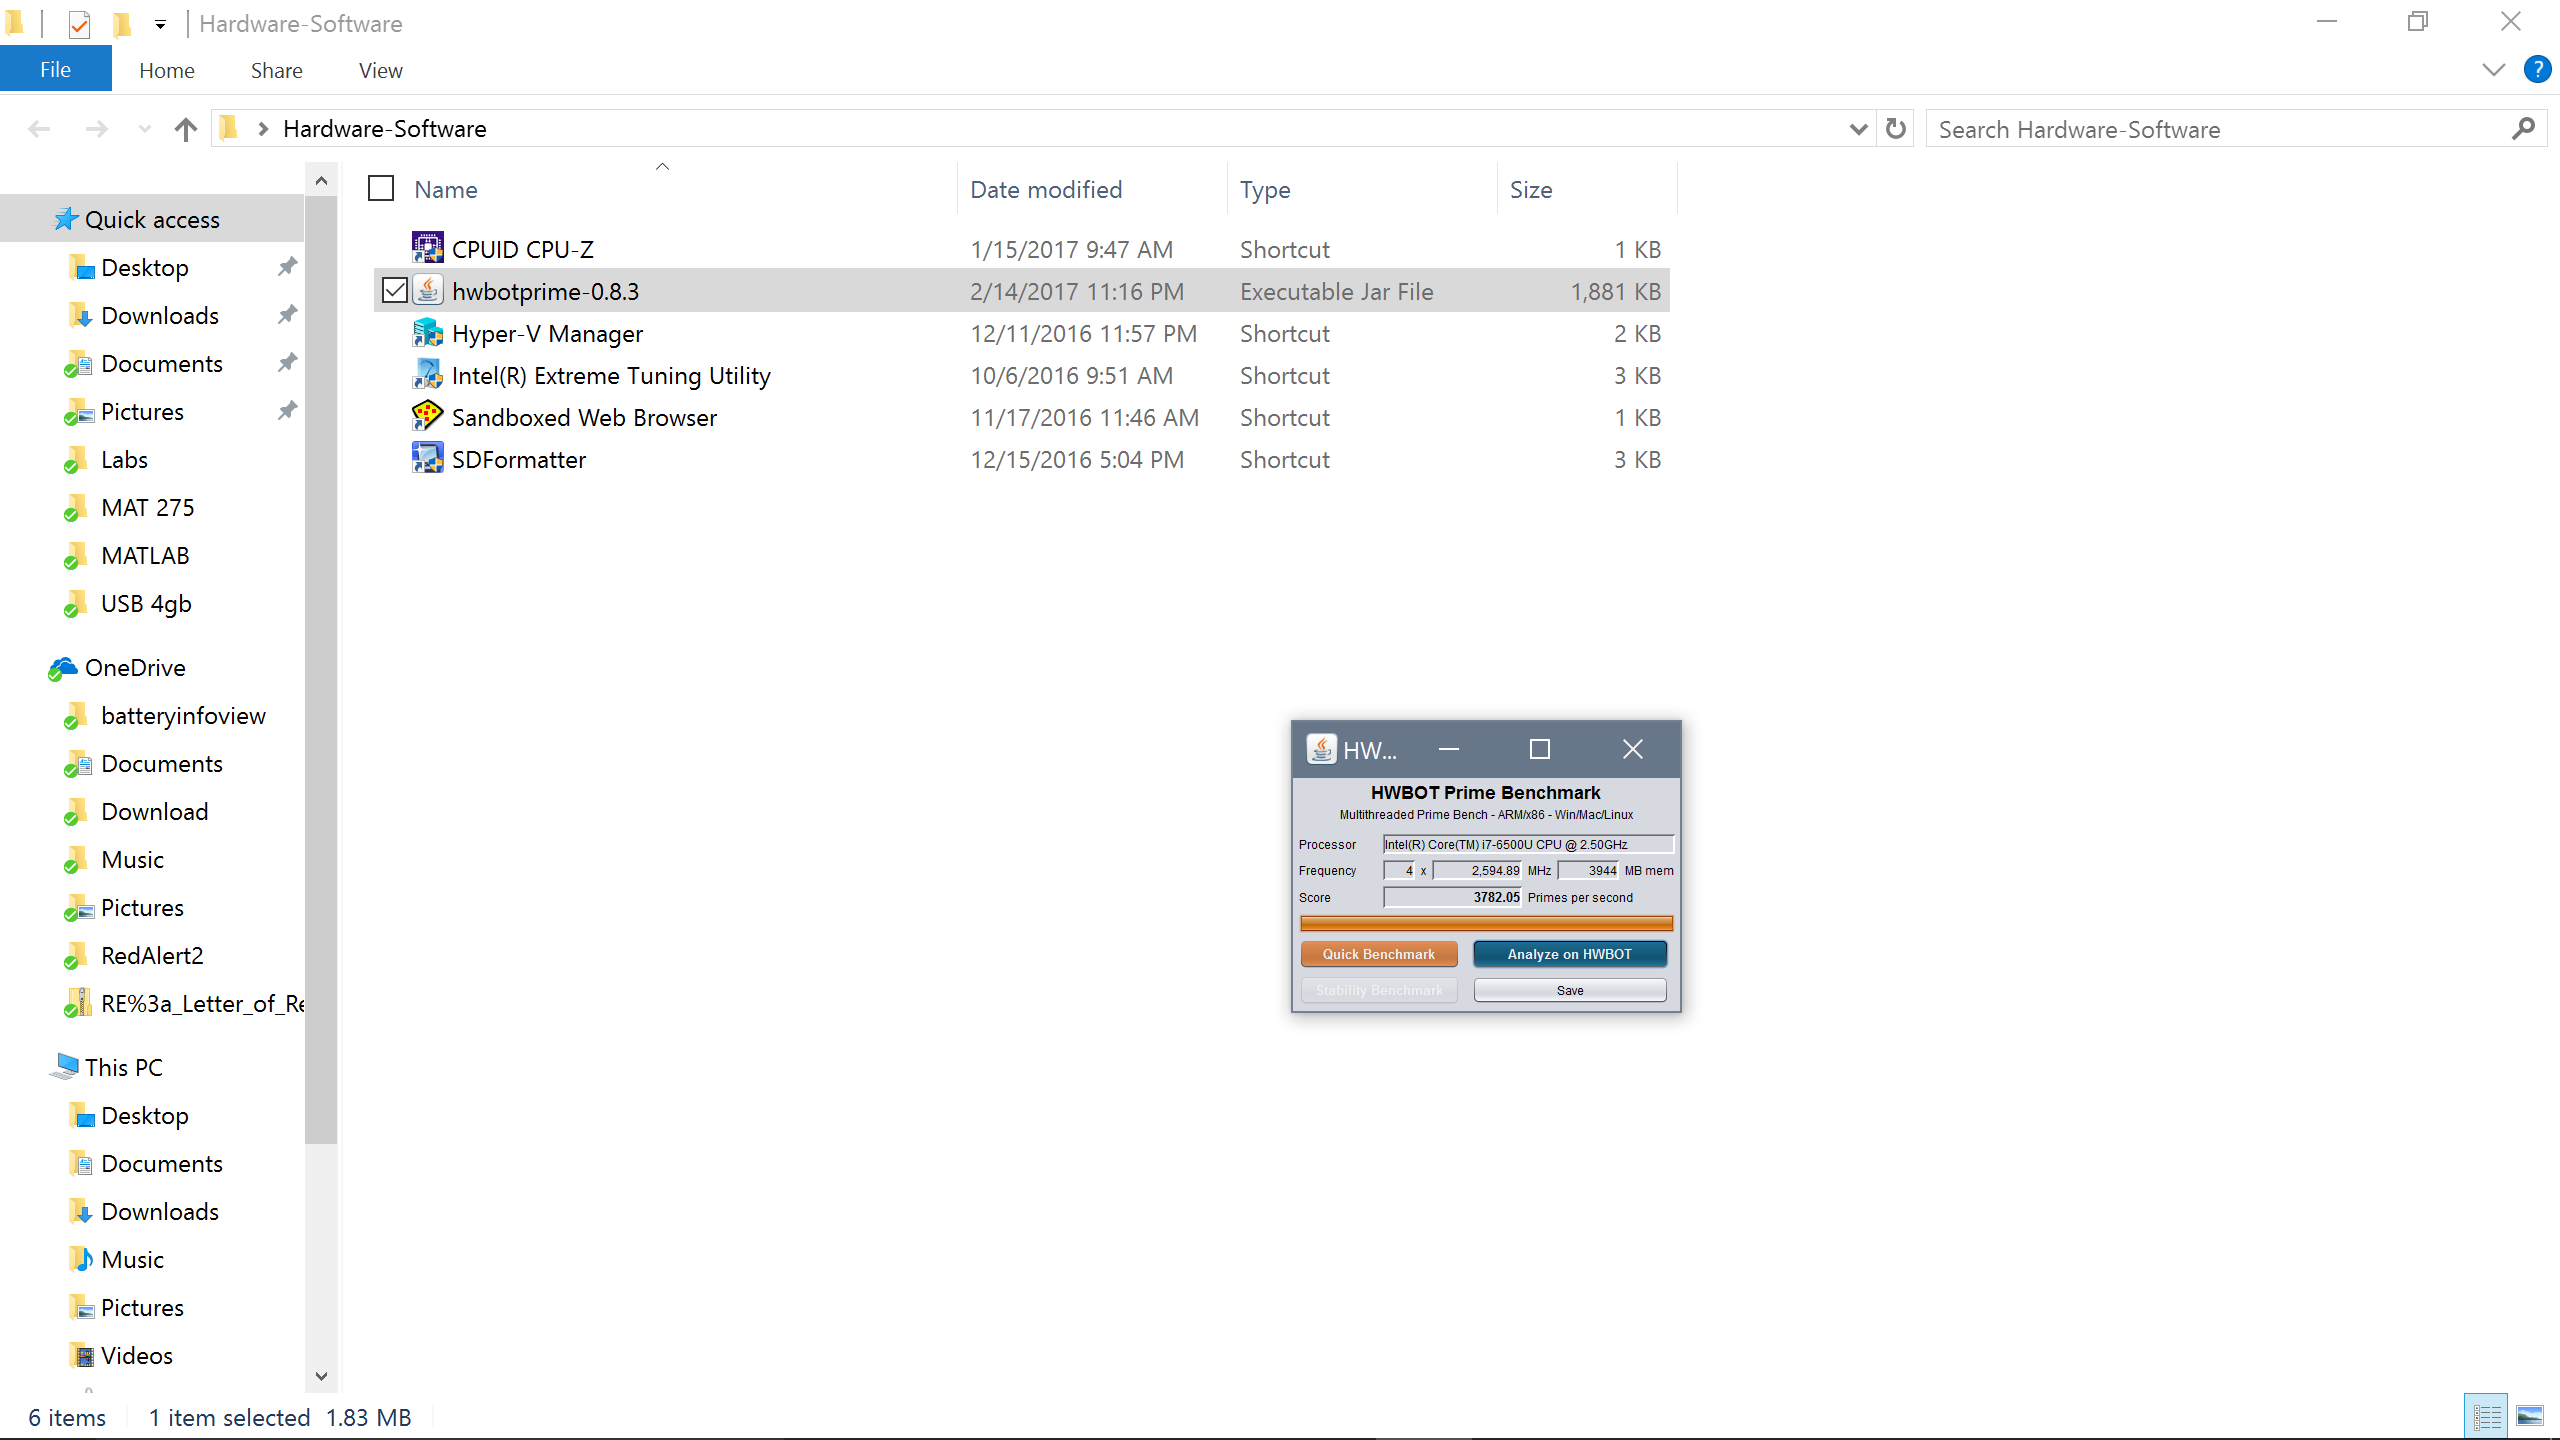Click the Forward navigation arrow
This screenshot has height=1440, width=2560.
tap(96, 129)
